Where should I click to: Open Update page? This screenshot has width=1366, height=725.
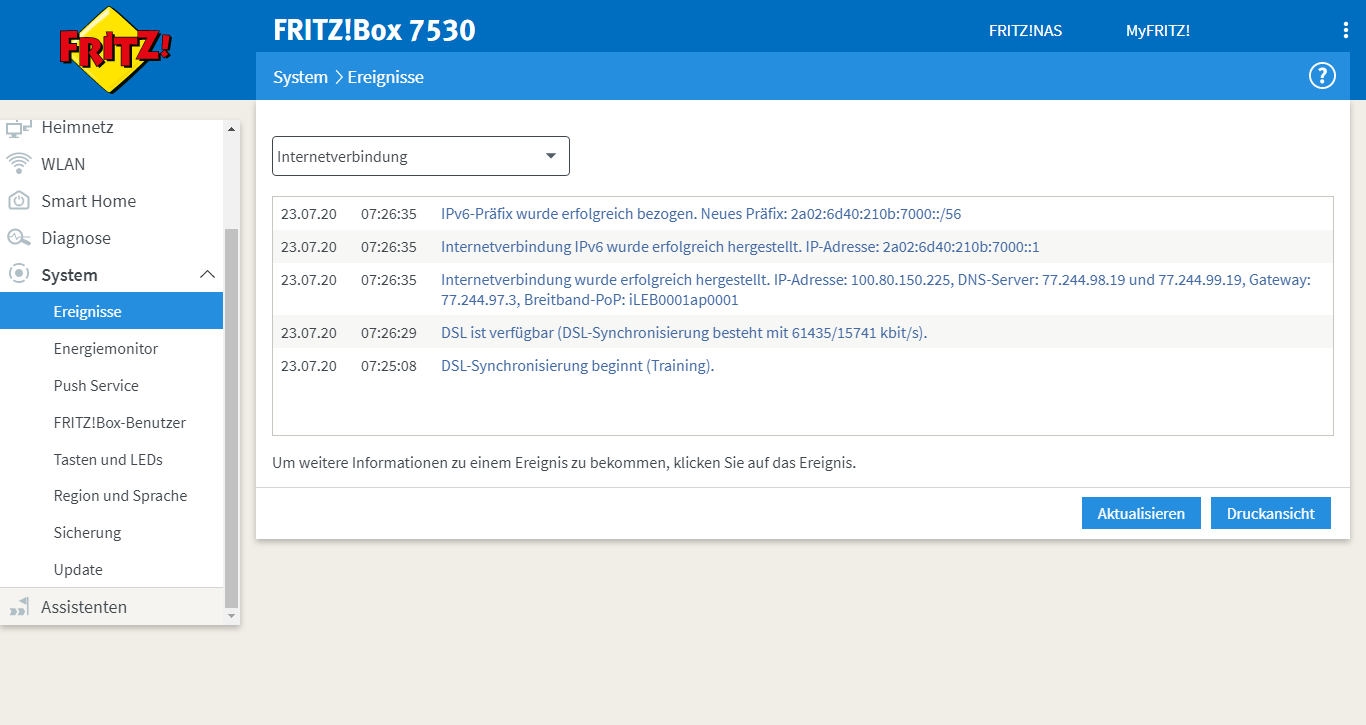[x=78, y=570]
